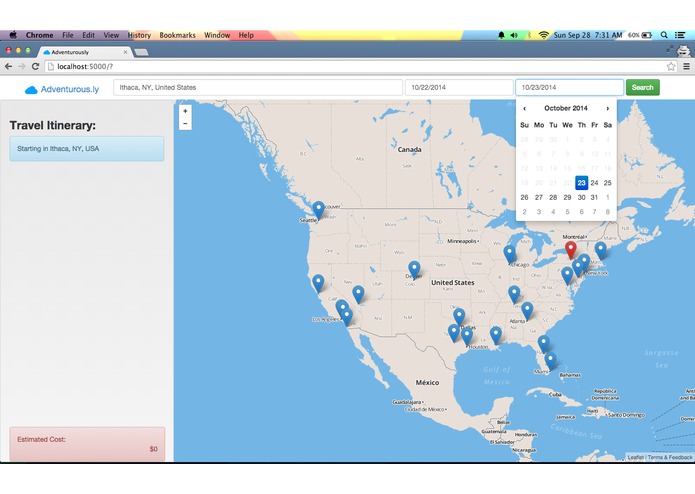Open the Edit menu

point(88,35)
